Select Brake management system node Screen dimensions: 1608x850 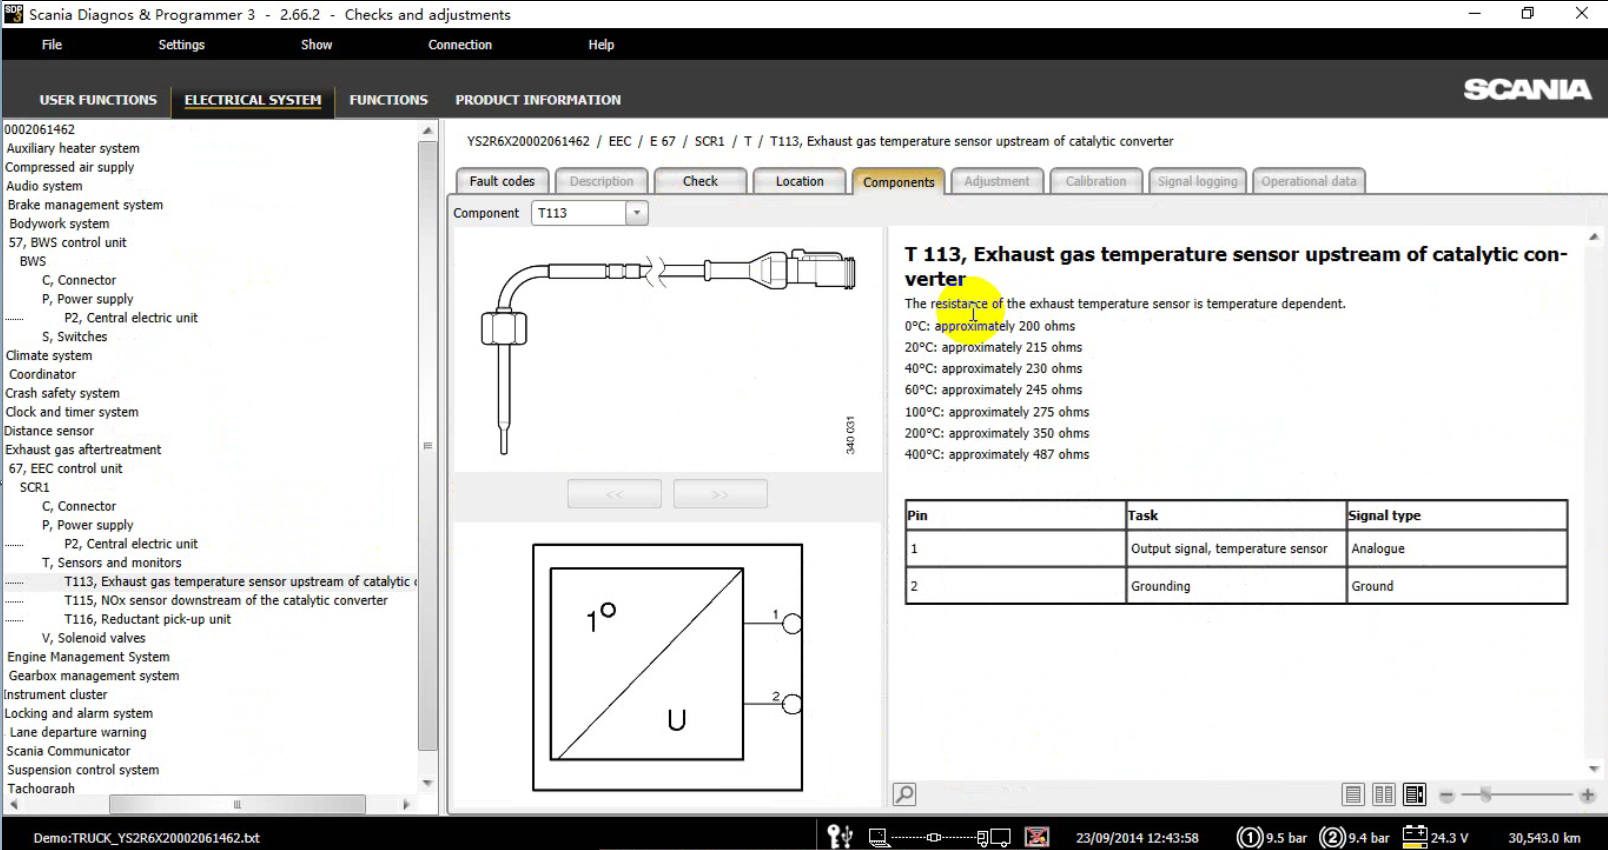[85, 205]
